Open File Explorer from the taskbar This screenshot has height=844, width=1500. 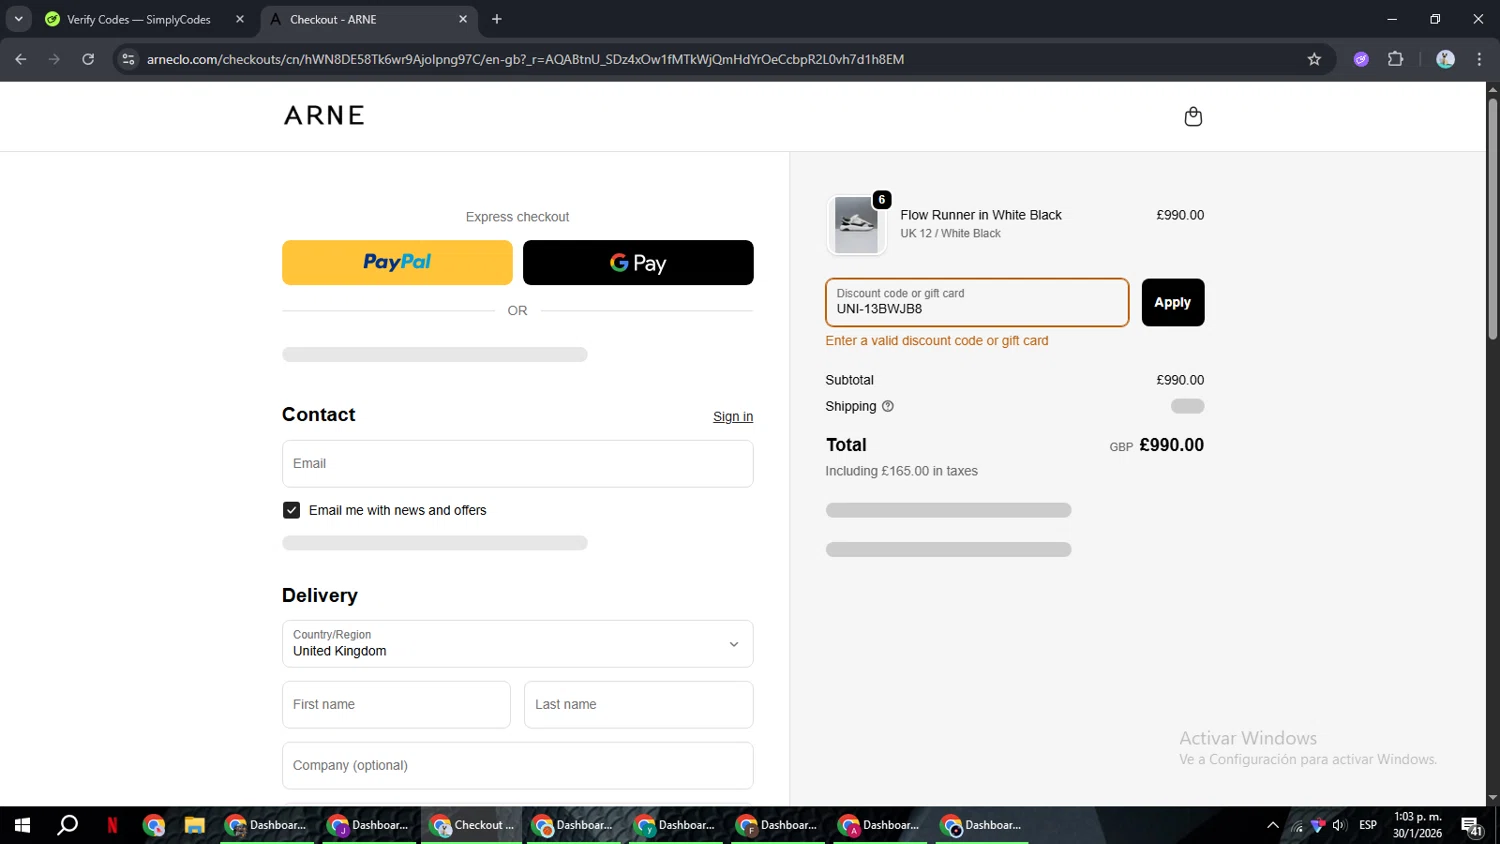tap(194, 825)
